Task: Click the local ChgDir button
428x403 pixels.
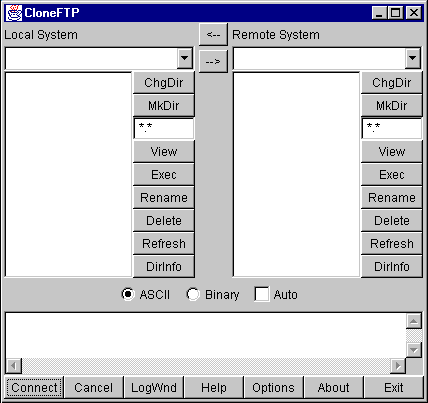Action: tap(164, 83)
